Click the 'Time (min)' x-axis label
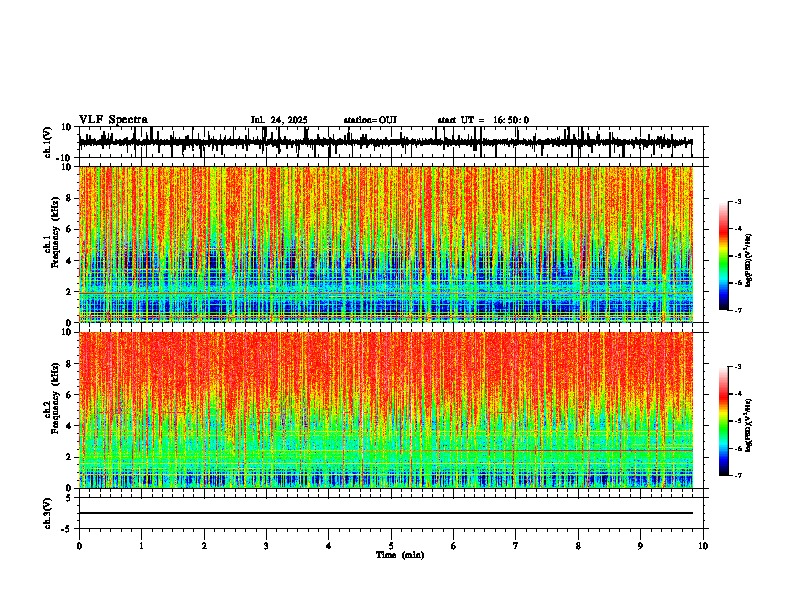The image size is (792, 612). click(400, 555)
